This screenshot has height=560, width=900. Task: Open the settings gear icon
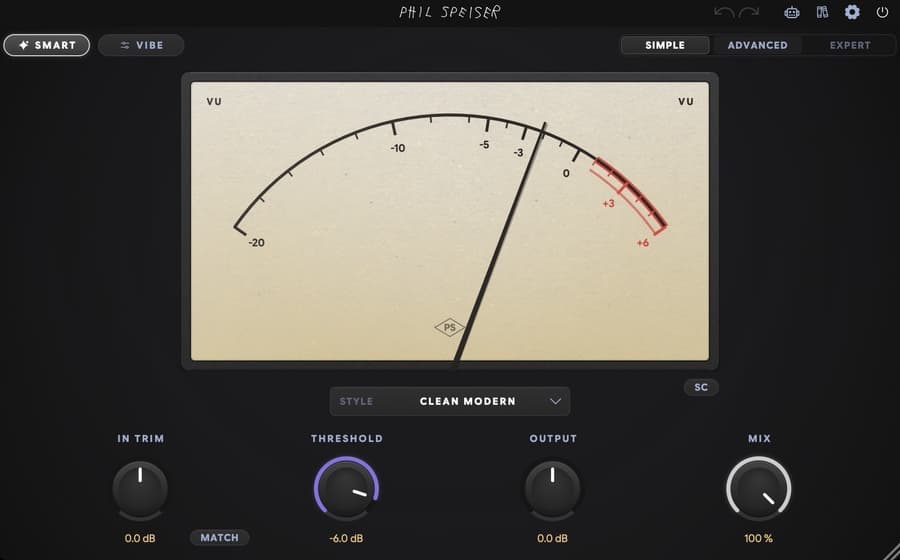[852, 12]
